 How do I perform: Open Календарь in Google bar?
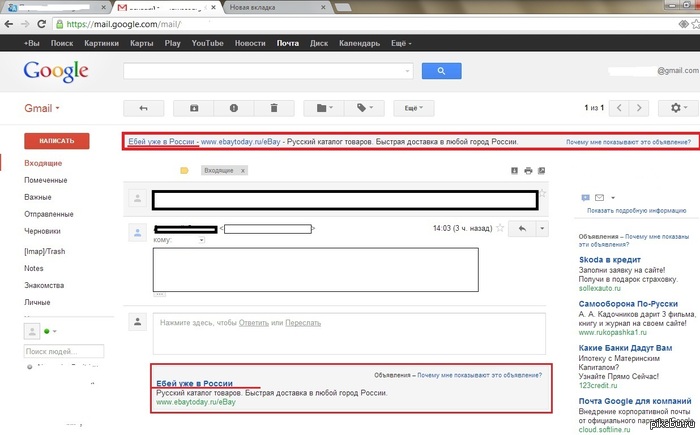(x=360, y=43)
